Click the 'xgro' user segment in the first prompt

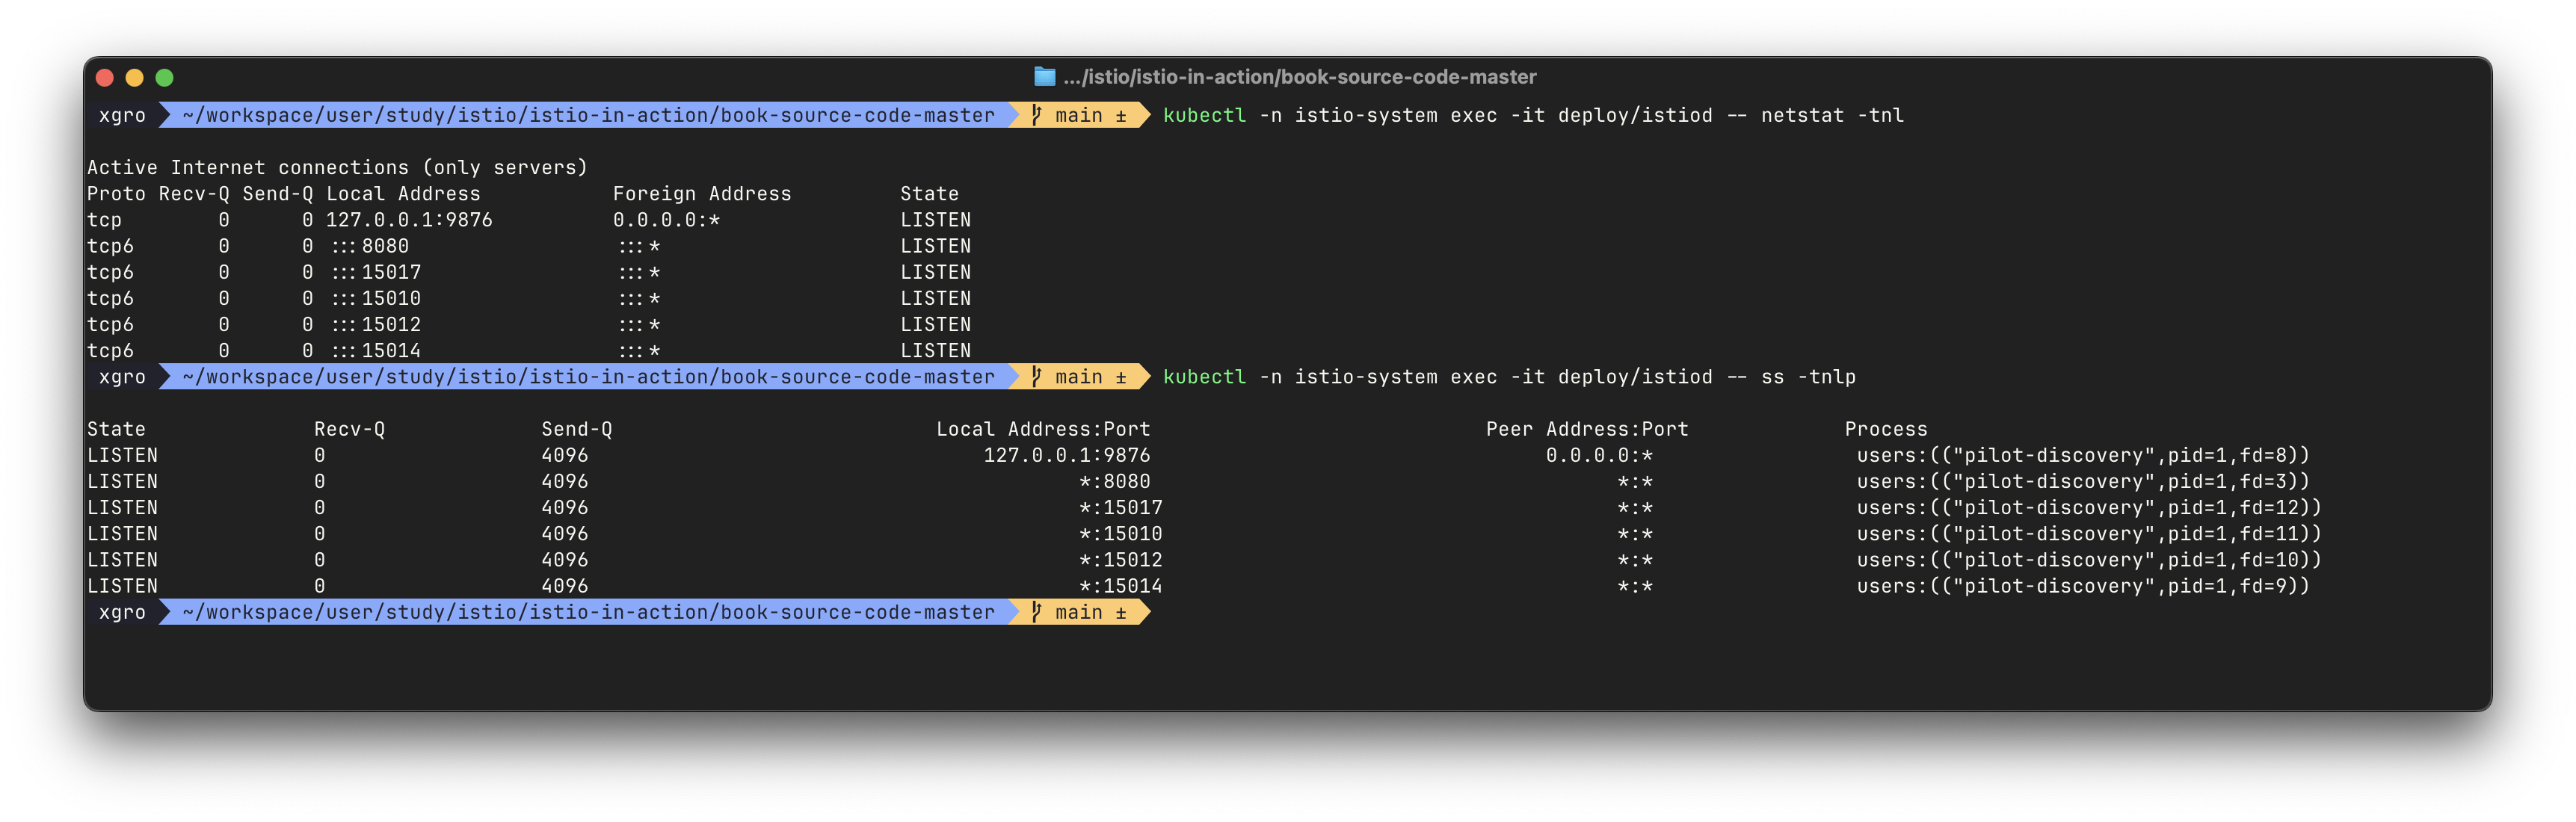click(122, 115)
